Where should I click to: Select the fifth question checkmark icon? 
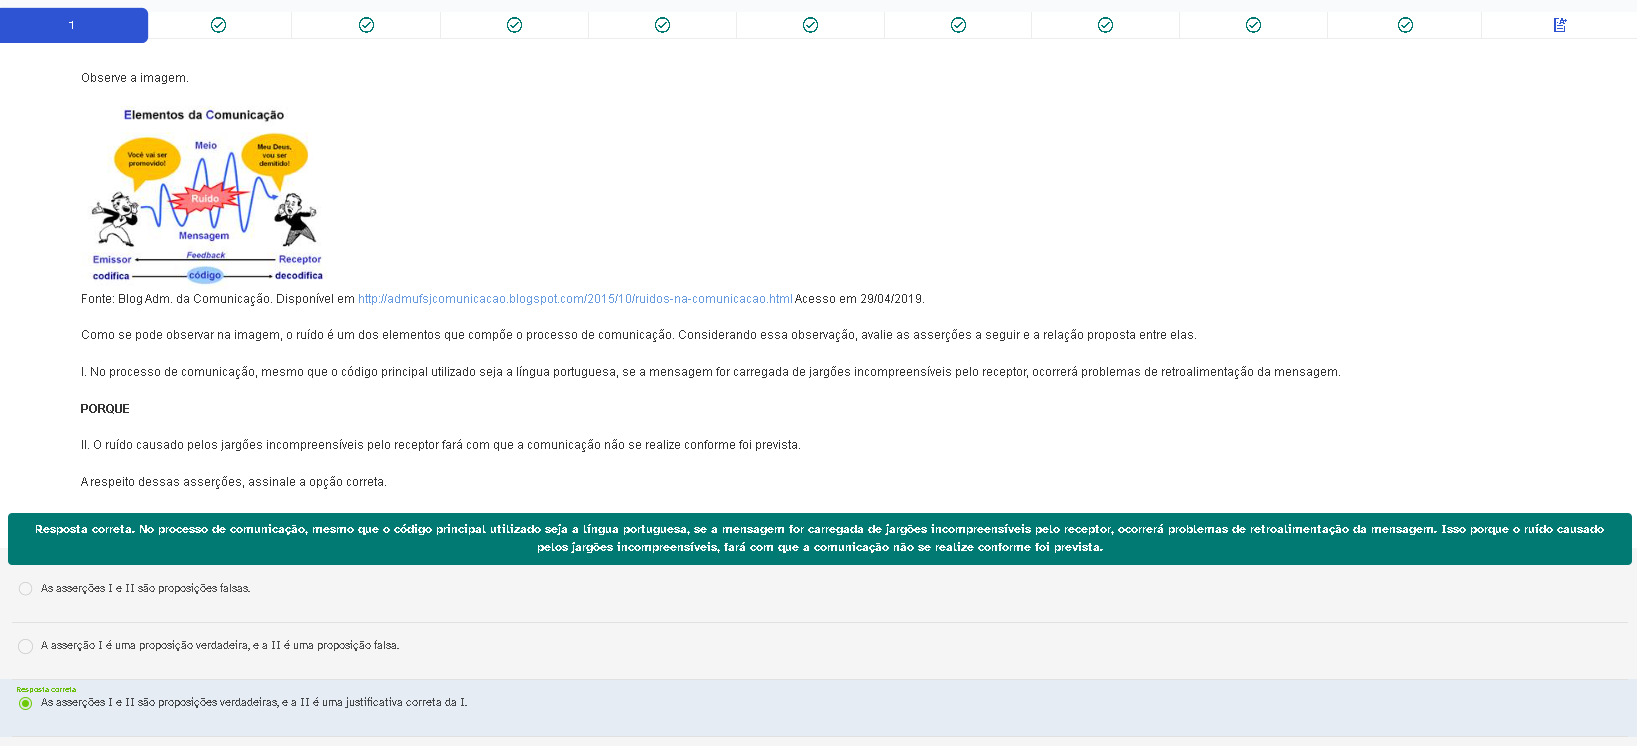coord(662,25)
